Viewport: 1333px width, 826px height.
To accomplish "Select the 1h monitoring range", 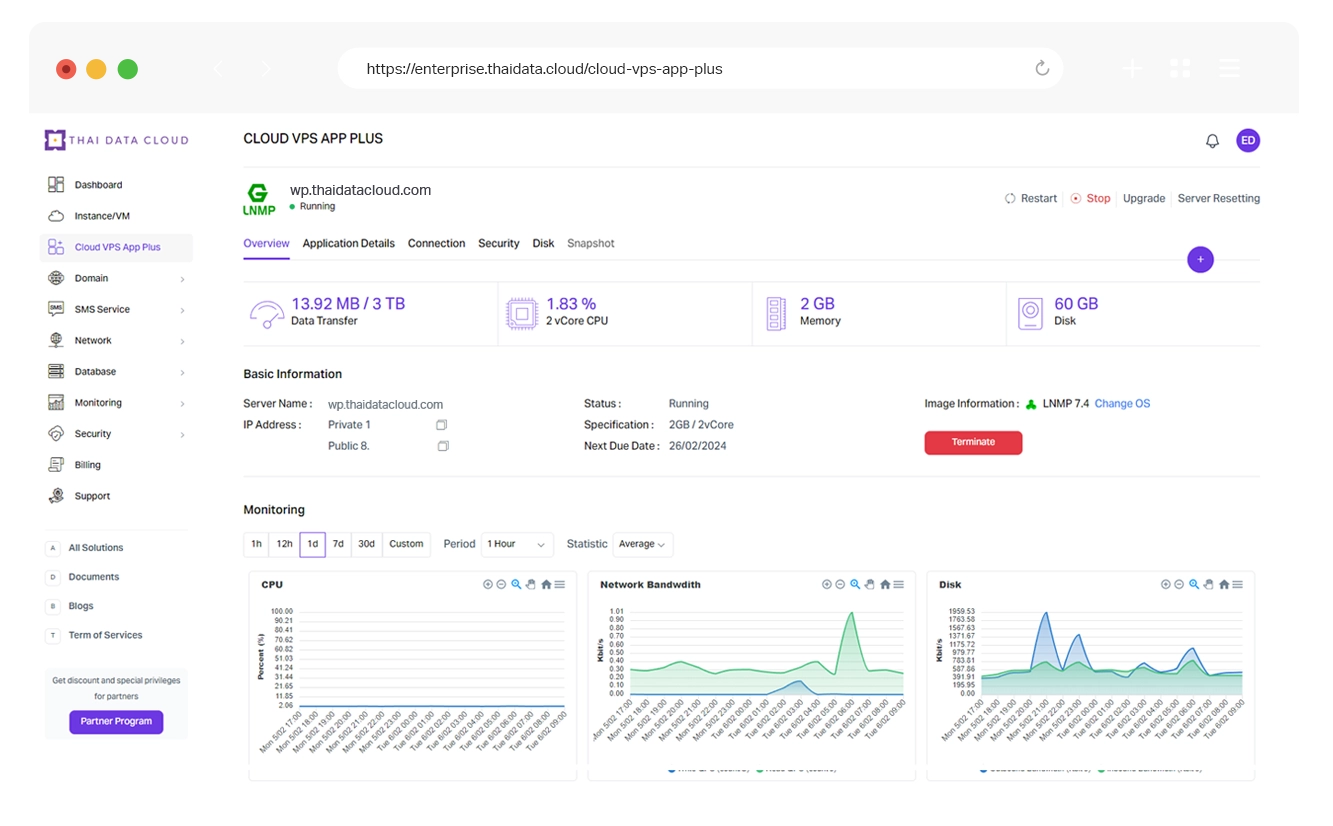I will click(x=257, y=545).
